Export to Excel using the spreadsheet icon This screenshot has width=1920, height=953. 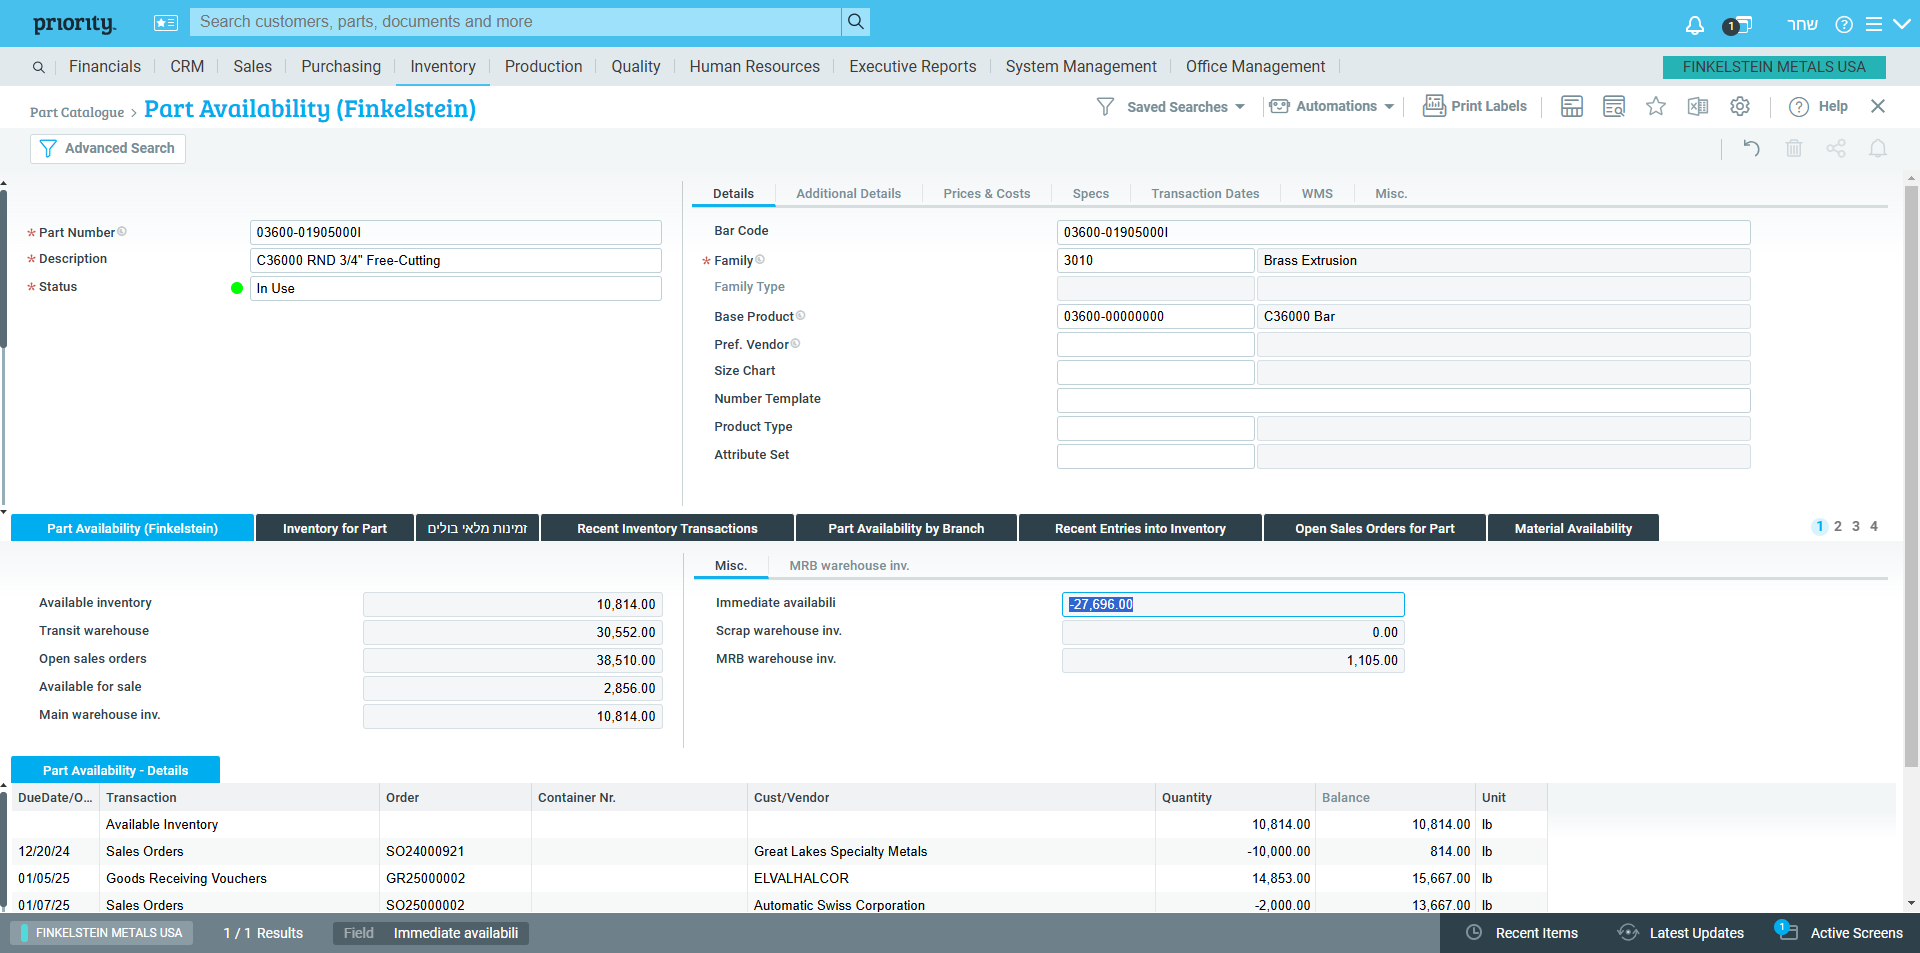tap(1698, 106)
